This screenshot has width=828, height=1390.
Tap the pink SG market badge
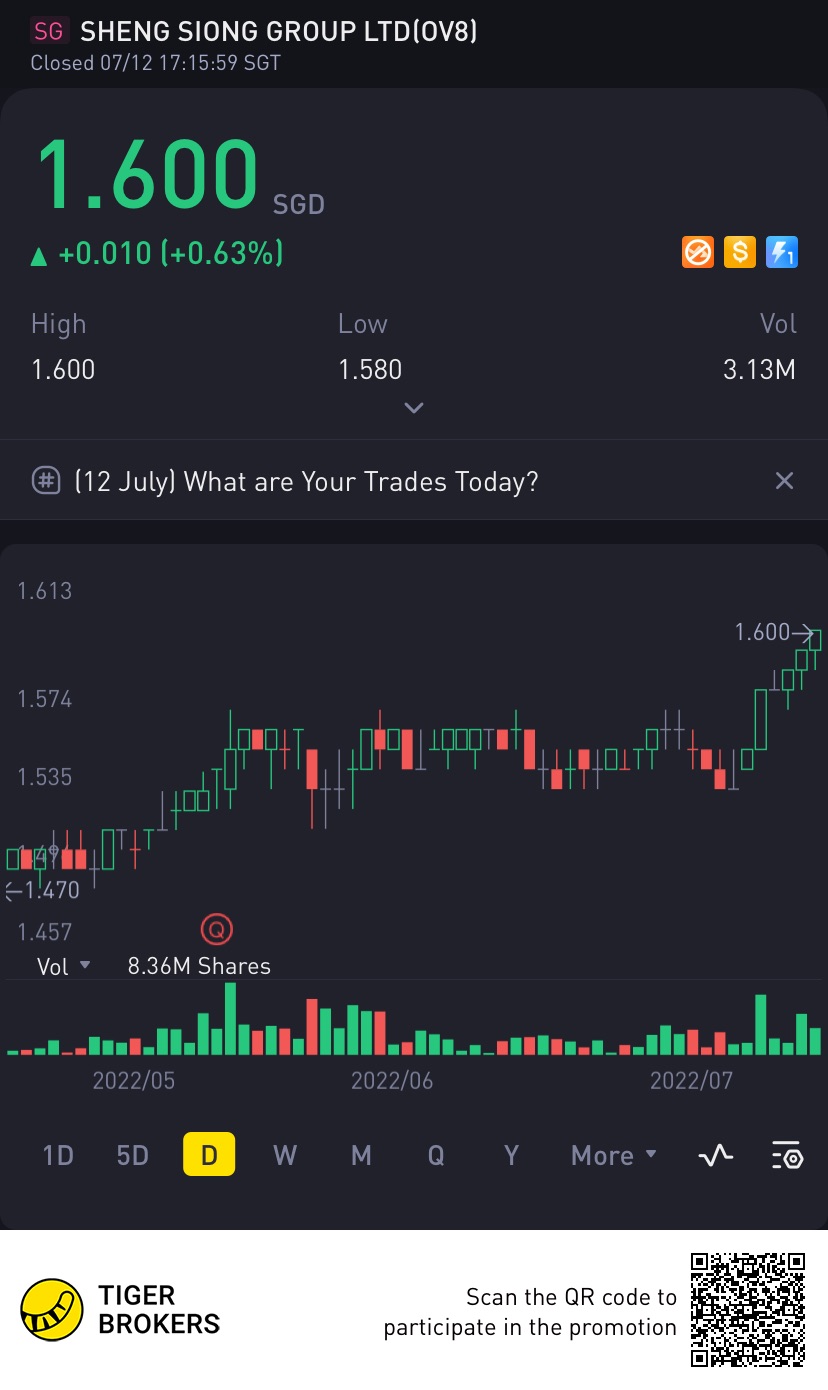48,32
